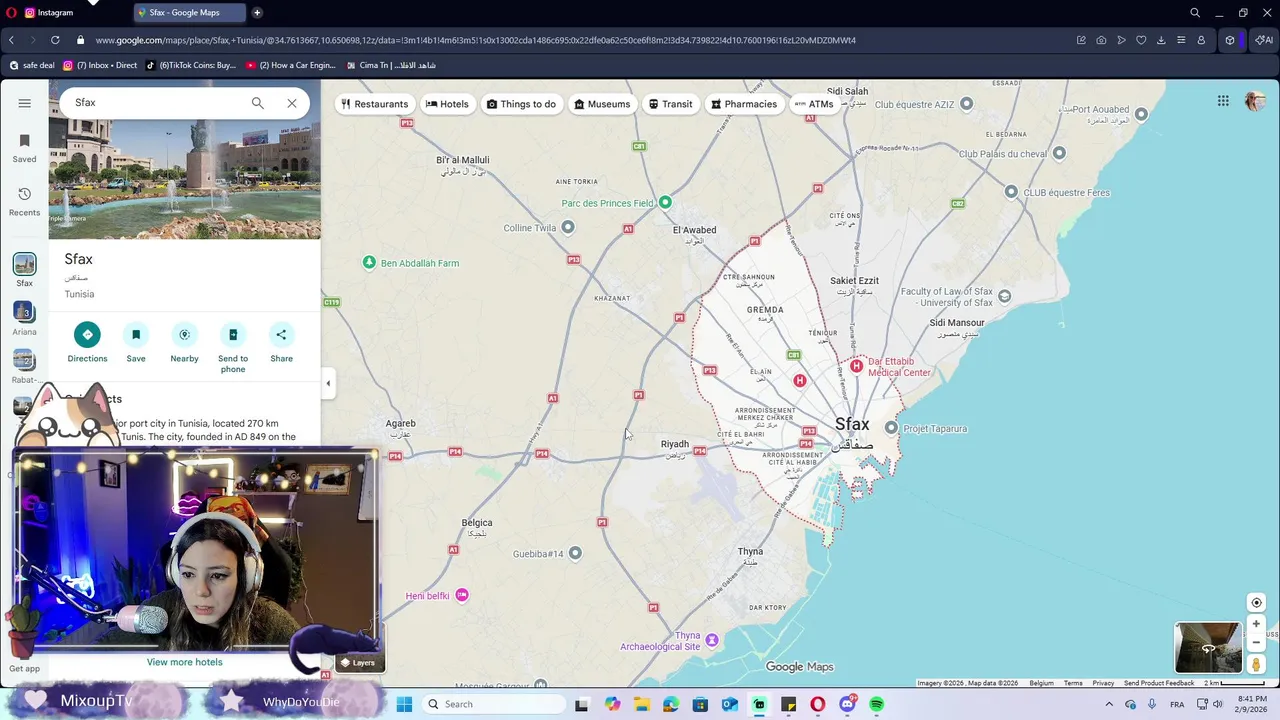The image size is (1280, 720).
Task: Select the Transit category chip
Action: (x=670, y=104)
